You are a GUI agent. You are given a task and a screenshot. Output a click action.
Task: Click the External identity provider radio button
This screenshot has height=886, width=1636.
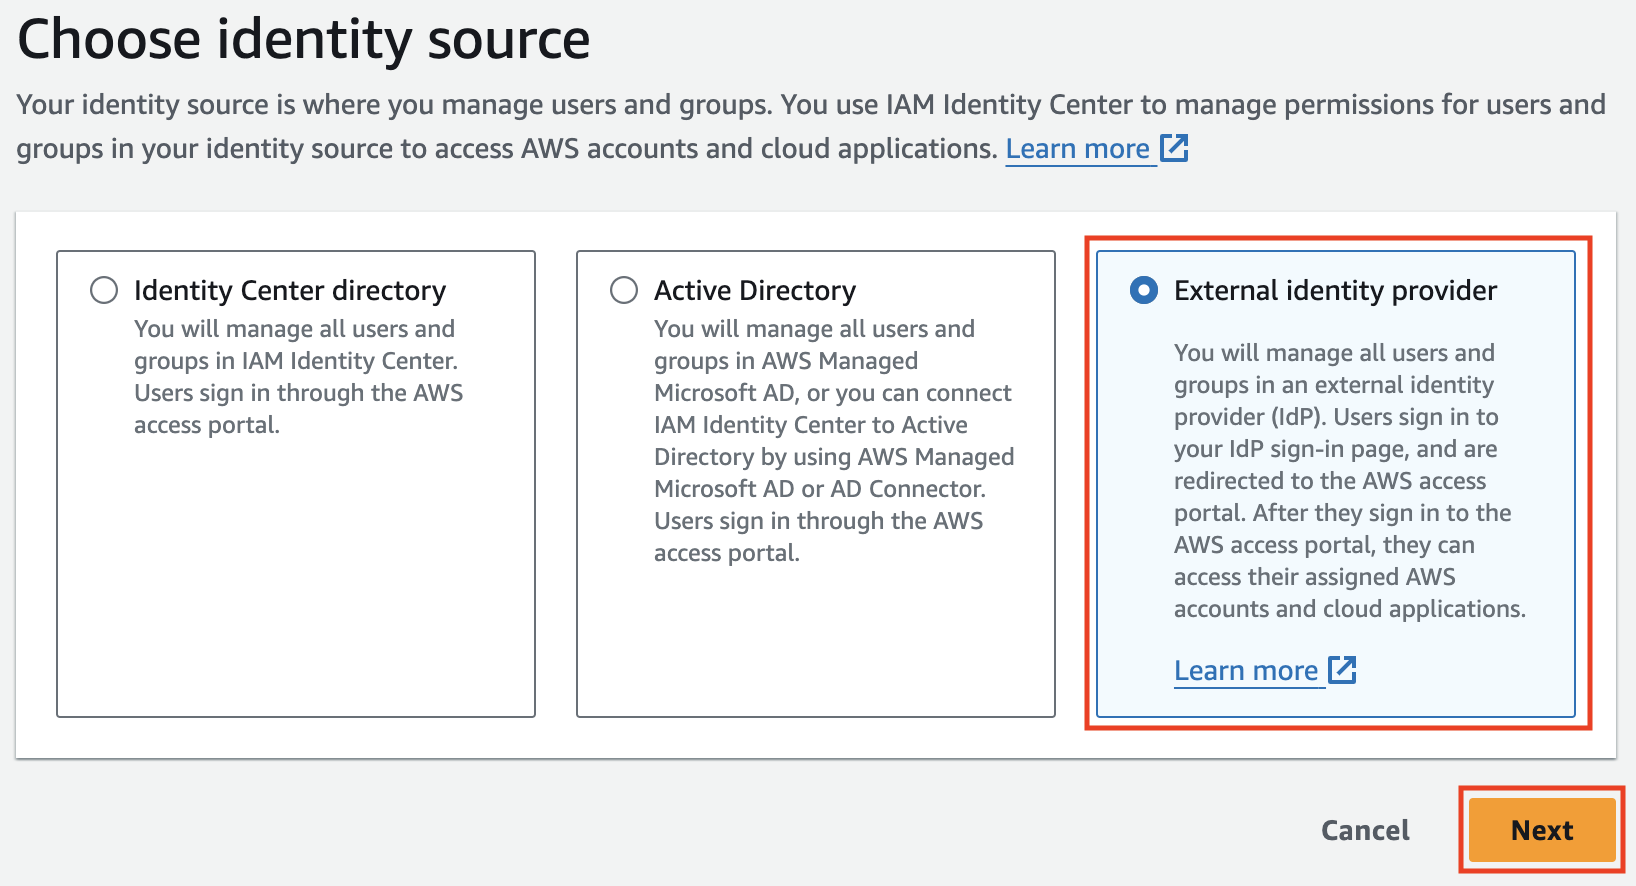click(1144, 290)
